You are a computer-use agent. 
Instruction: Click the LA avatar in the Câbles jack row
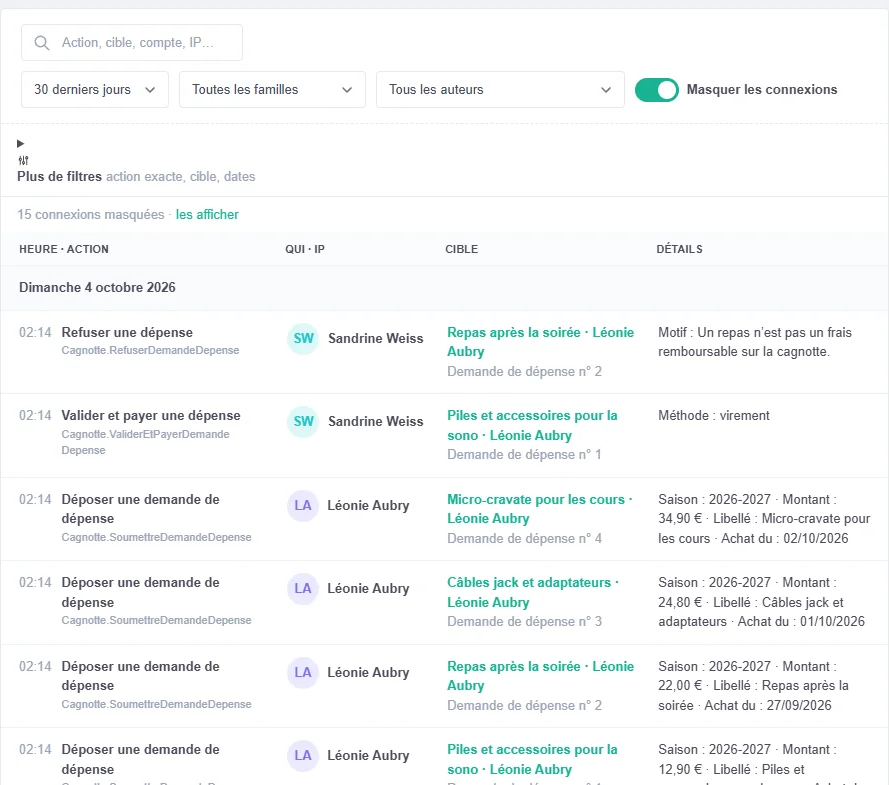pos(303,588)
